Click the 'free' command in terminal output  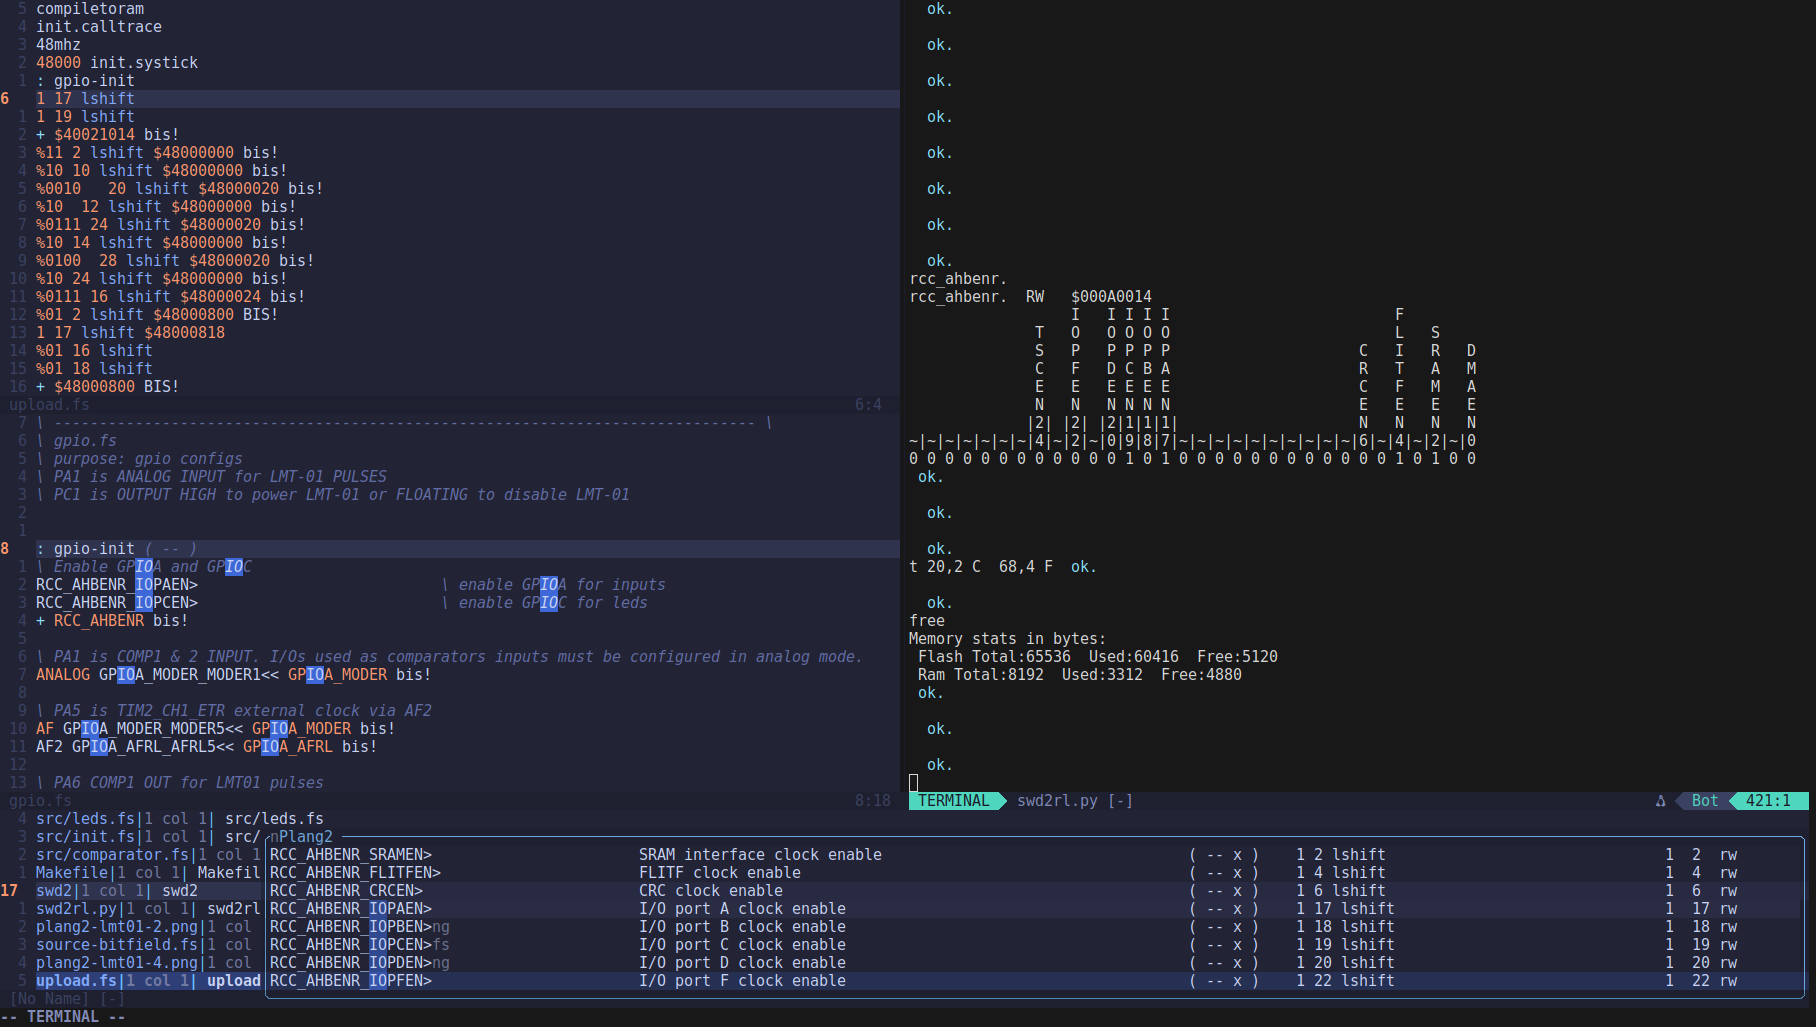click(x=926, y=621)
